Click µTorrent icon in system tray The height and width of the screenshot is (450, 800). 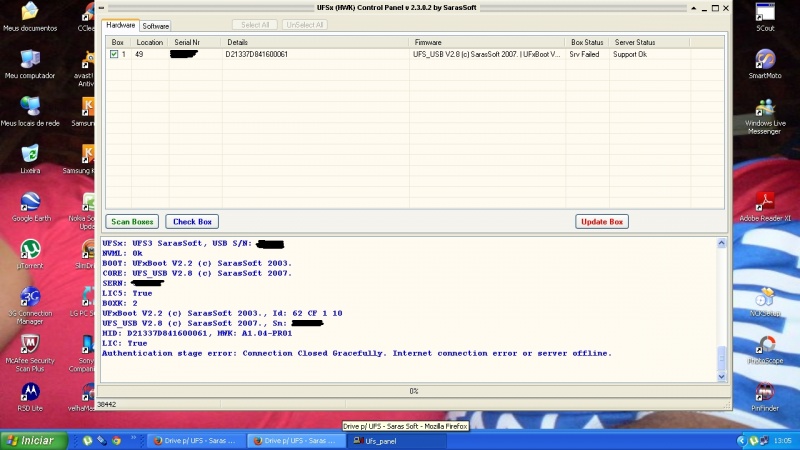[x=754, y=440]
